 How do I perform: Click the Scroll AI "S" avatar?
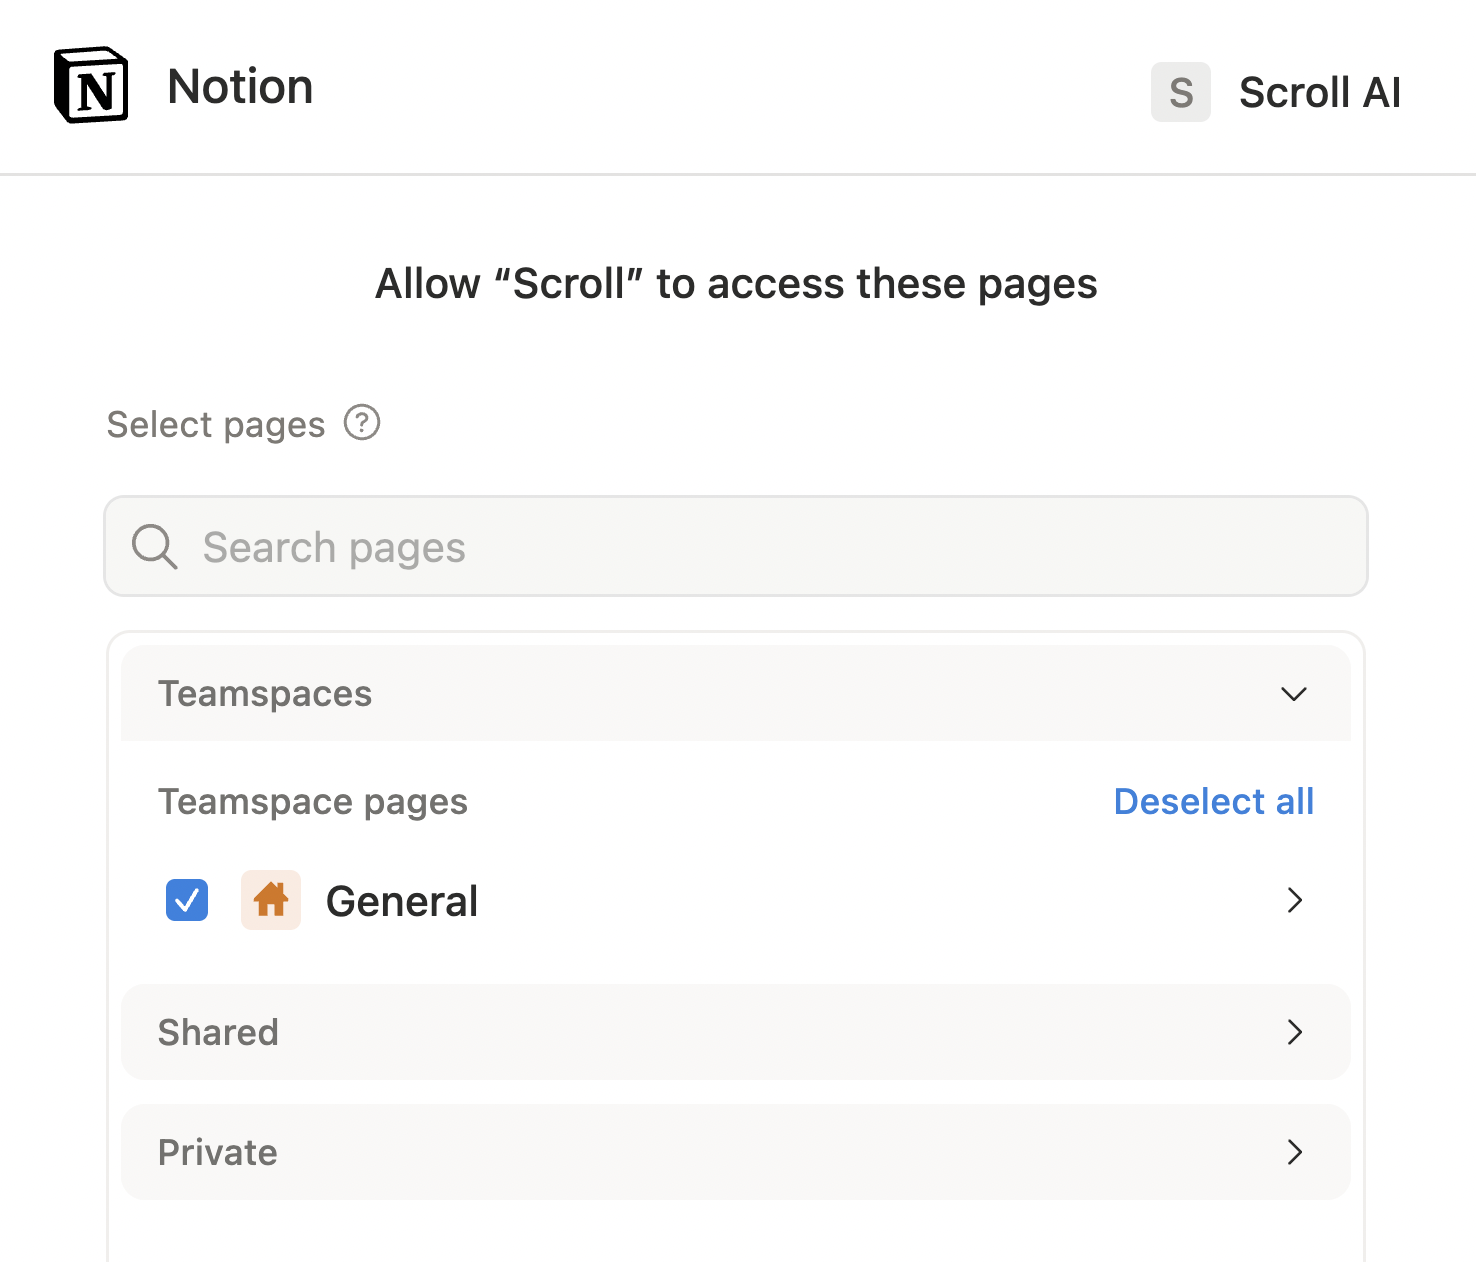[x=1180, y=92]
